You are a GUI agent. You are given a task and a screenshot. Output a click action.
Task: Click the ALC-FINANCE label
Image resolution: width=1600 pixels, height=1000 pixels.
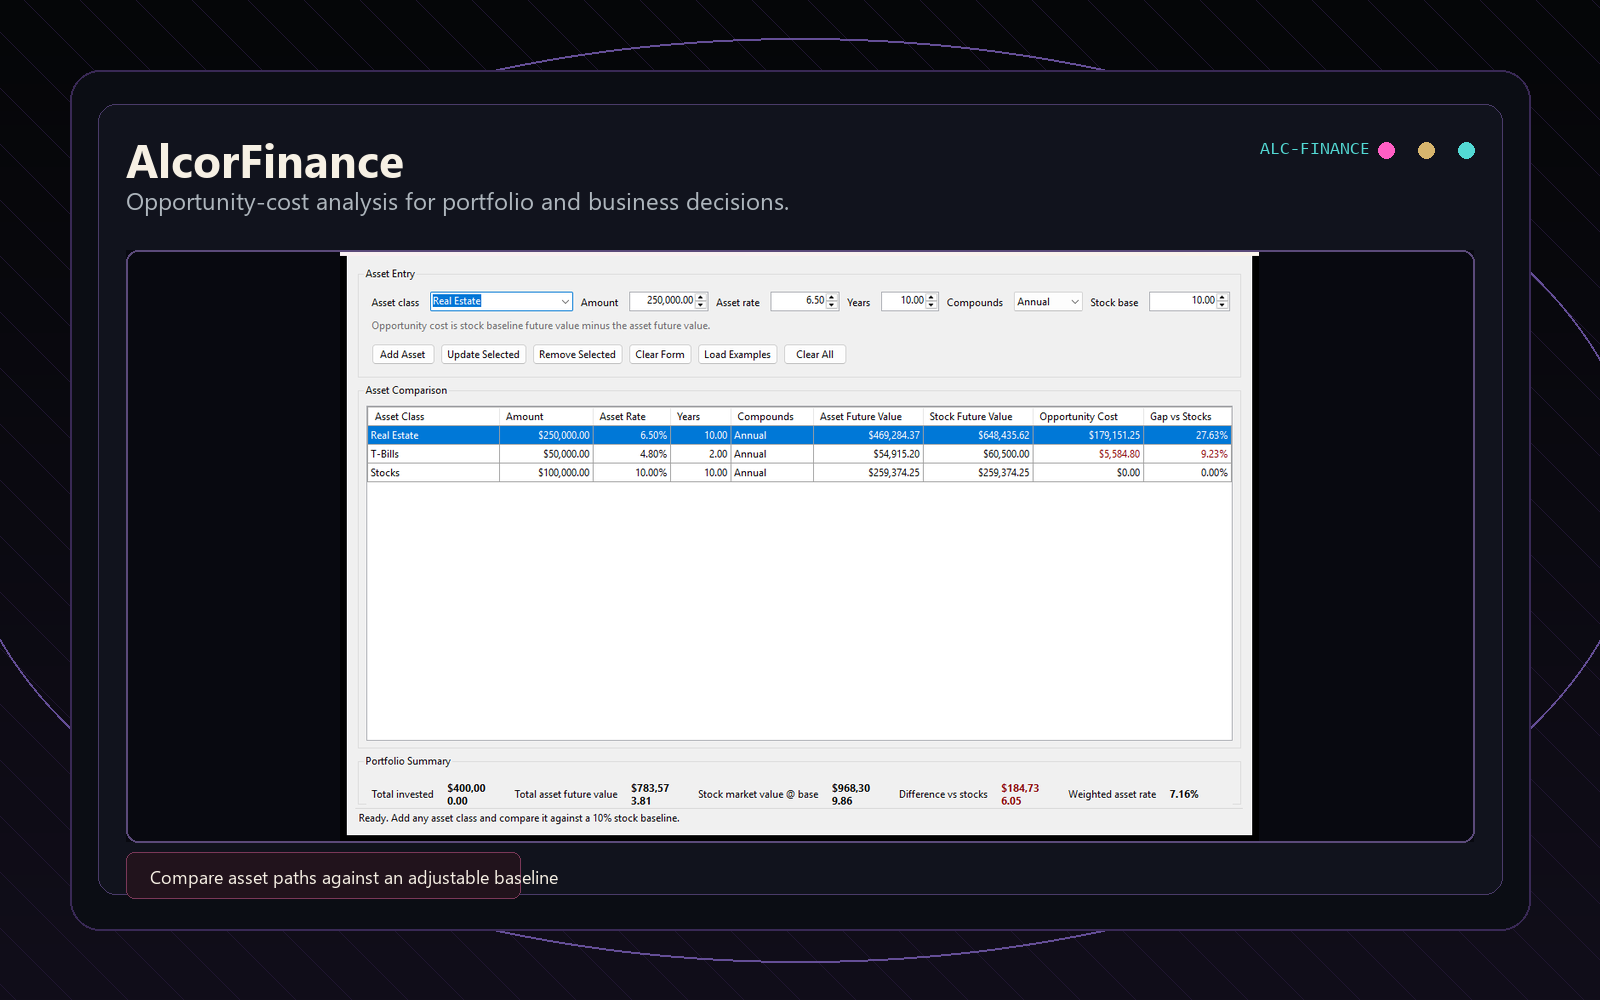pos(1314,149)
